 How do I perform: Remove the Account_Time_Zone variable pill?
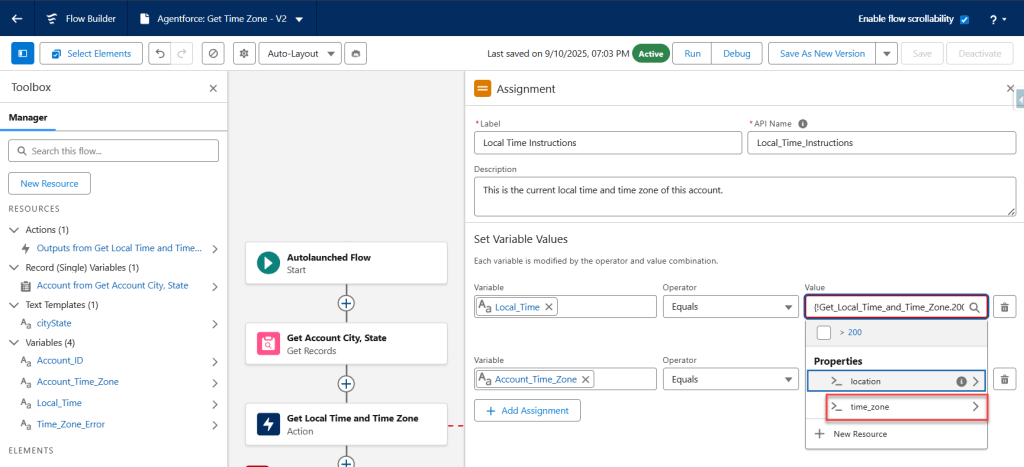tap(586, 379)
